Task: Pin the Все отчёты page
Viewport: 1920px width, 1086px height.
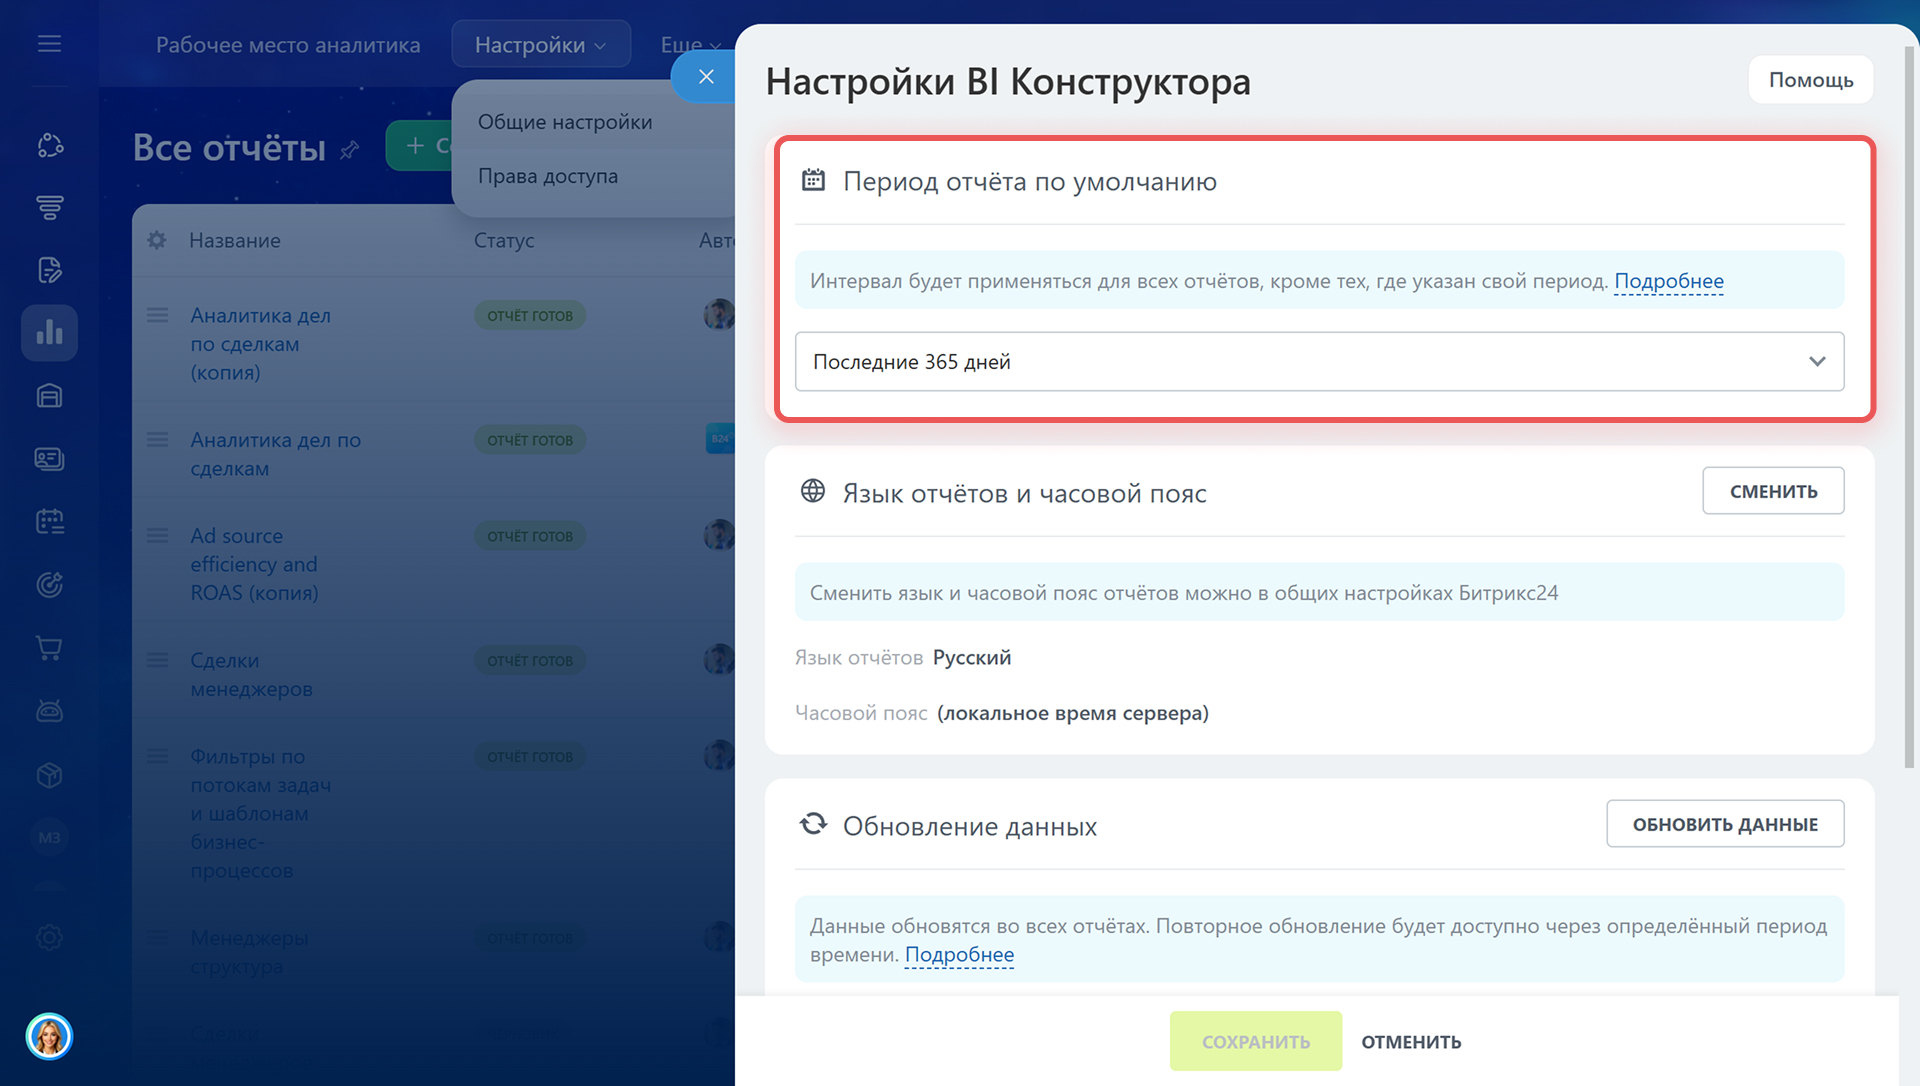Action: (x=349, y=150)
